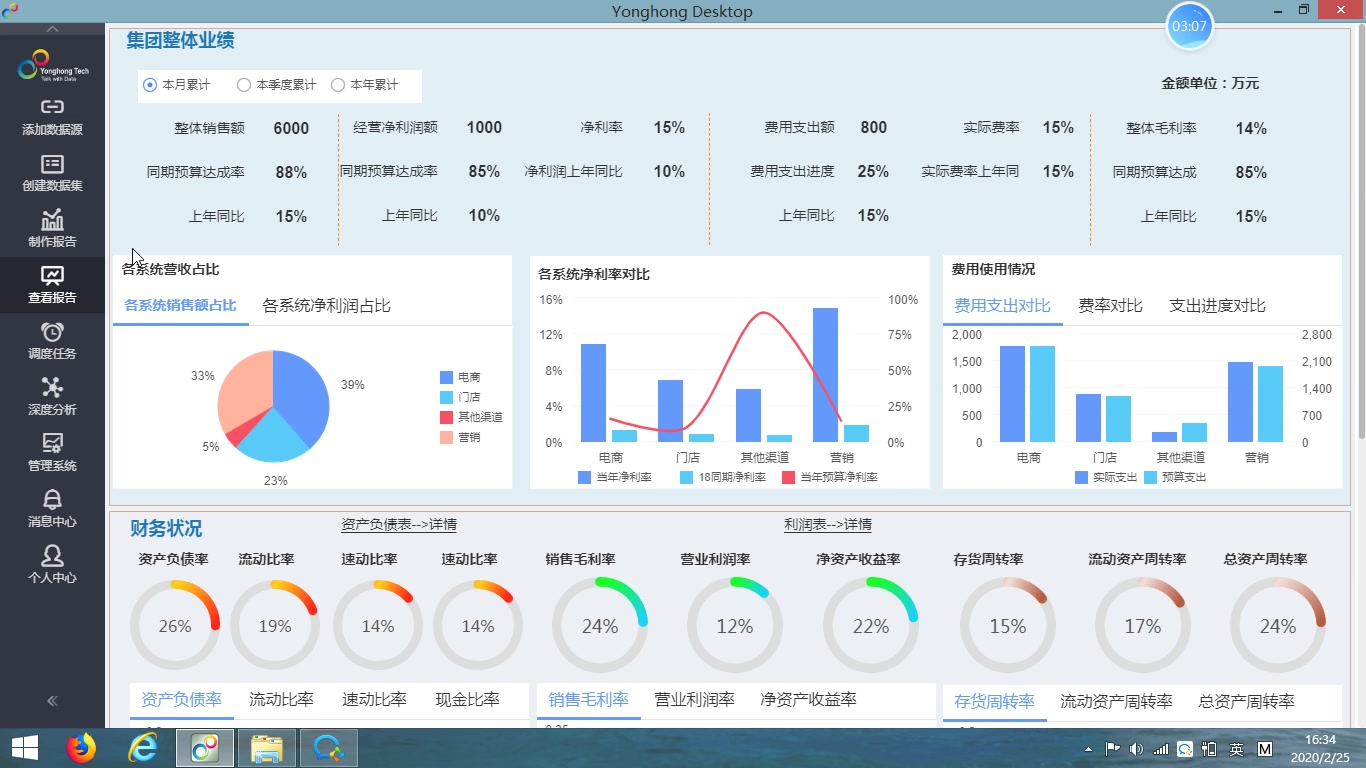Collapse the sidebar with double chevron
The width and height of the screenshot is (1366, 768).
52,701
